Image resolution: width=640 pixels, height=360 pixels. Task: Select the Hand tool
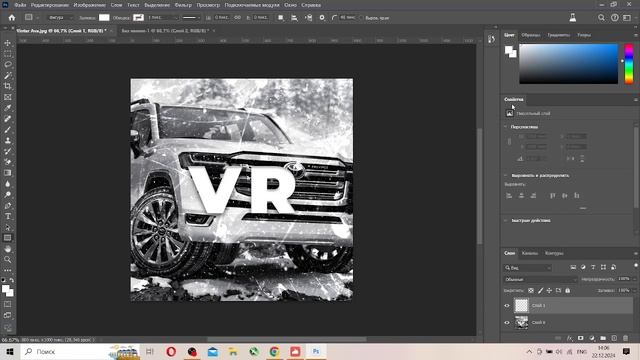pyautogui.click(x=7, y=249)
